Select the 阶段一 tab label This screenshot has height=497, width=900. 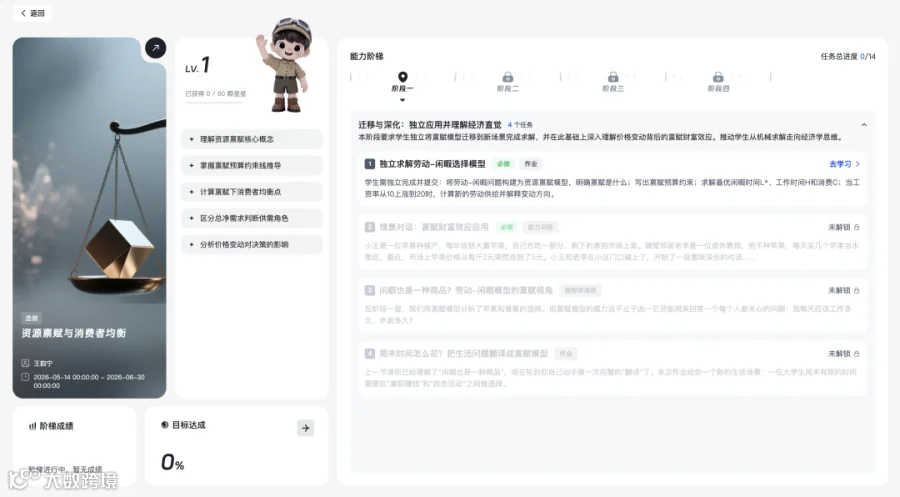402,88
